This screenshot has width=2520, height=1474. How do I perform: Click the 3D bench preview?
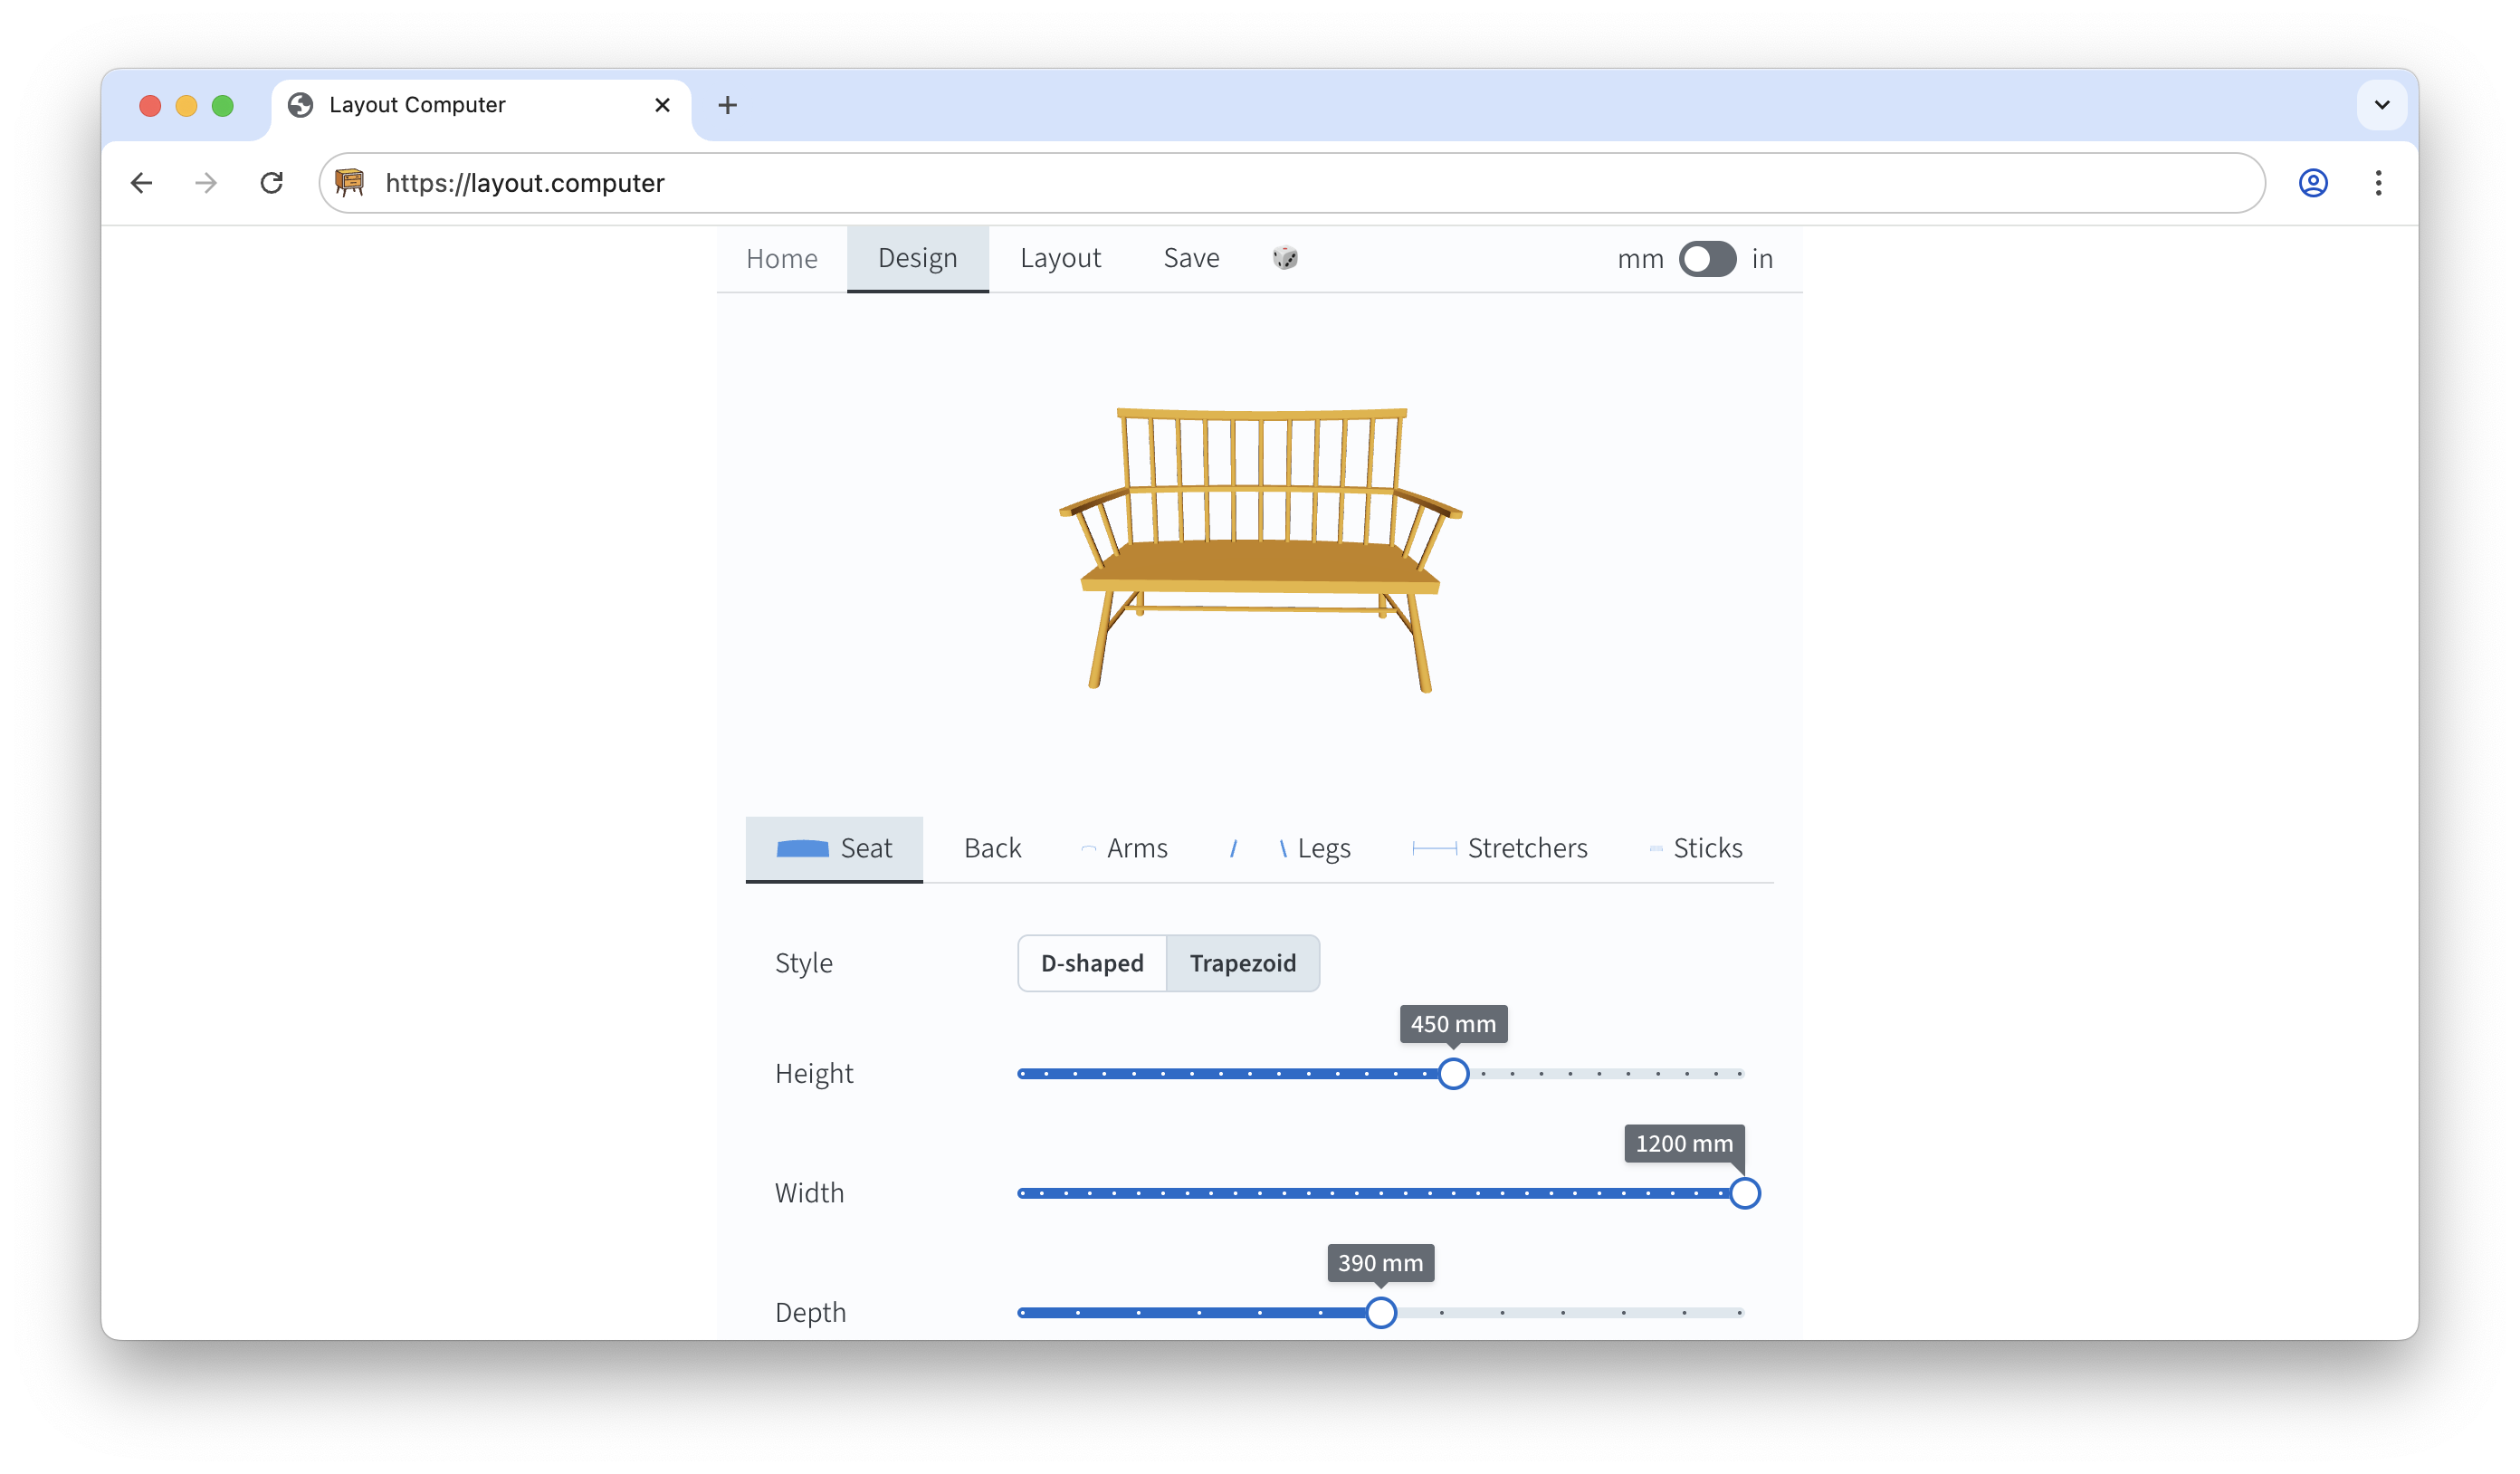tap(1260, 550)
